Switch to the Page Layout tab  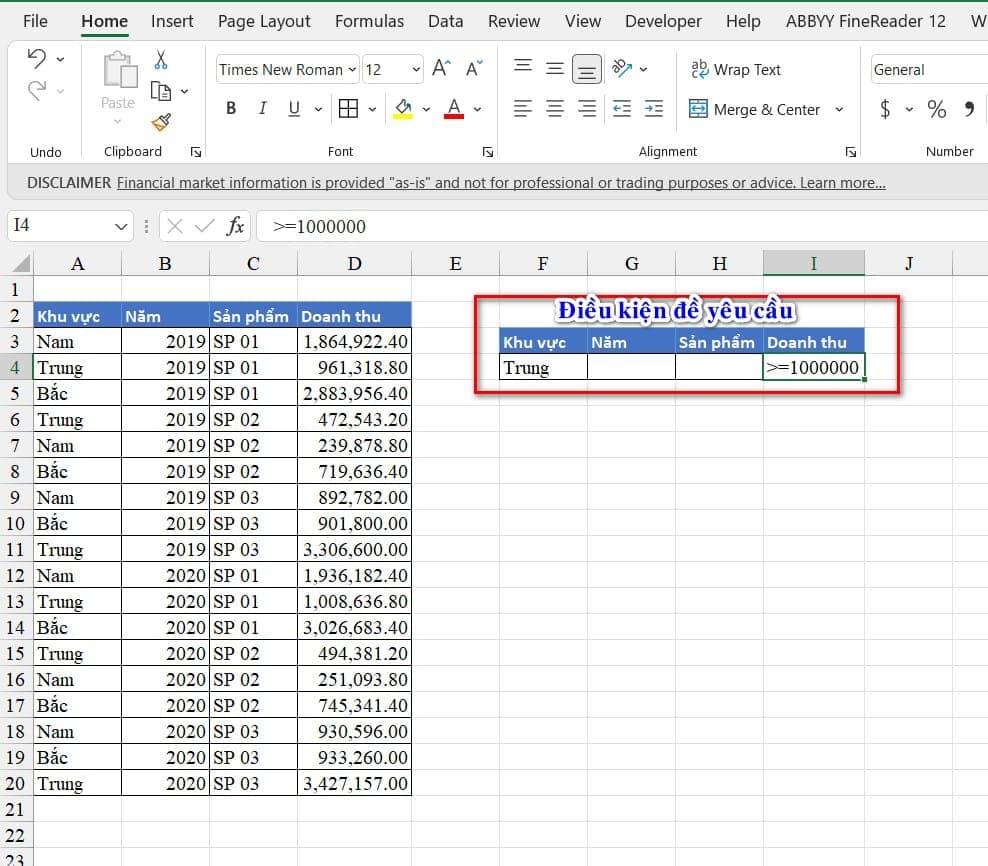(x=264, y=21)
